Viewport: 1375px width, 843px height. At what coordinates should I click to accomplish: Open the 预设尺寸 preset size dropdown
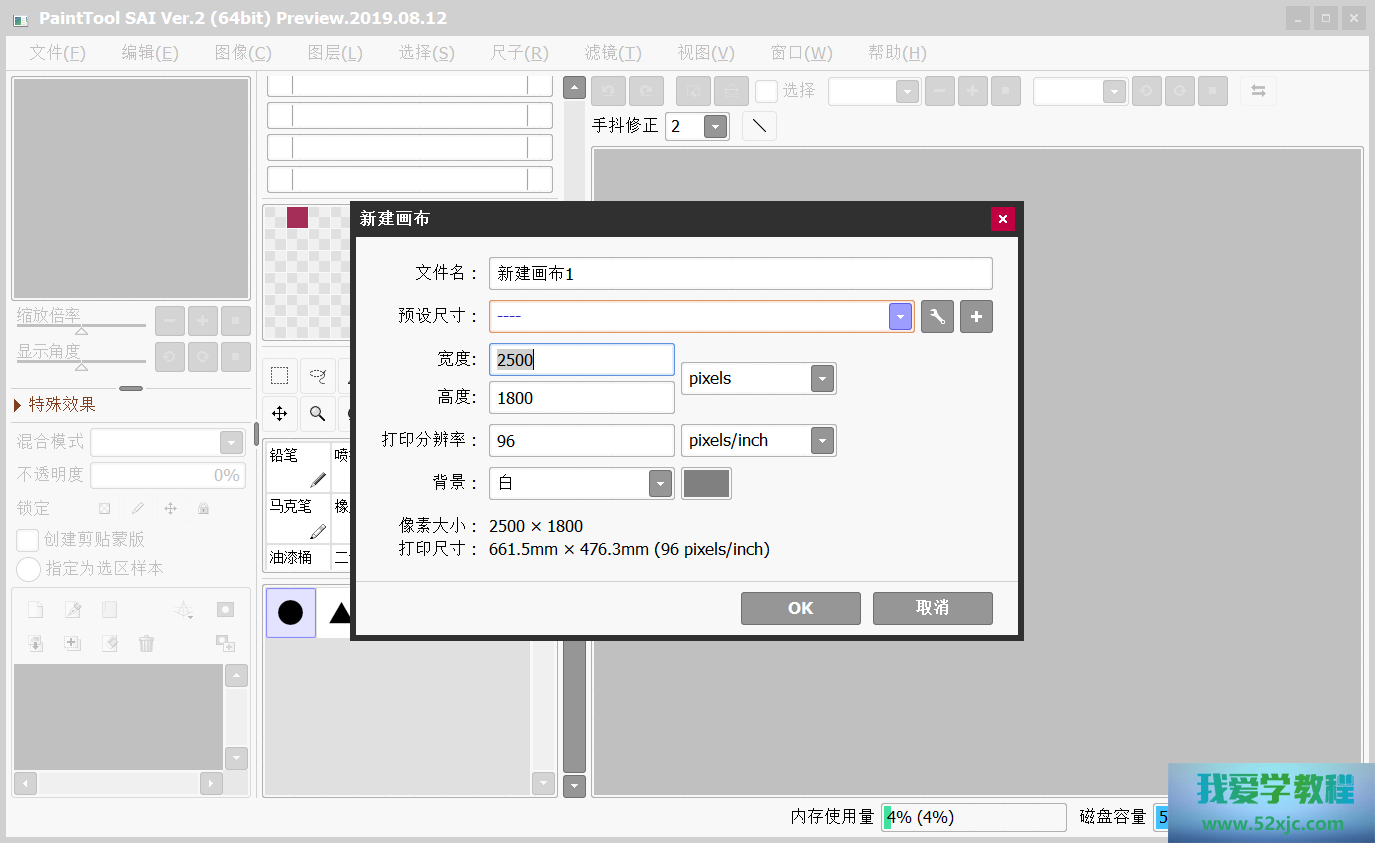pyautogui.click(x=901, y=317)
